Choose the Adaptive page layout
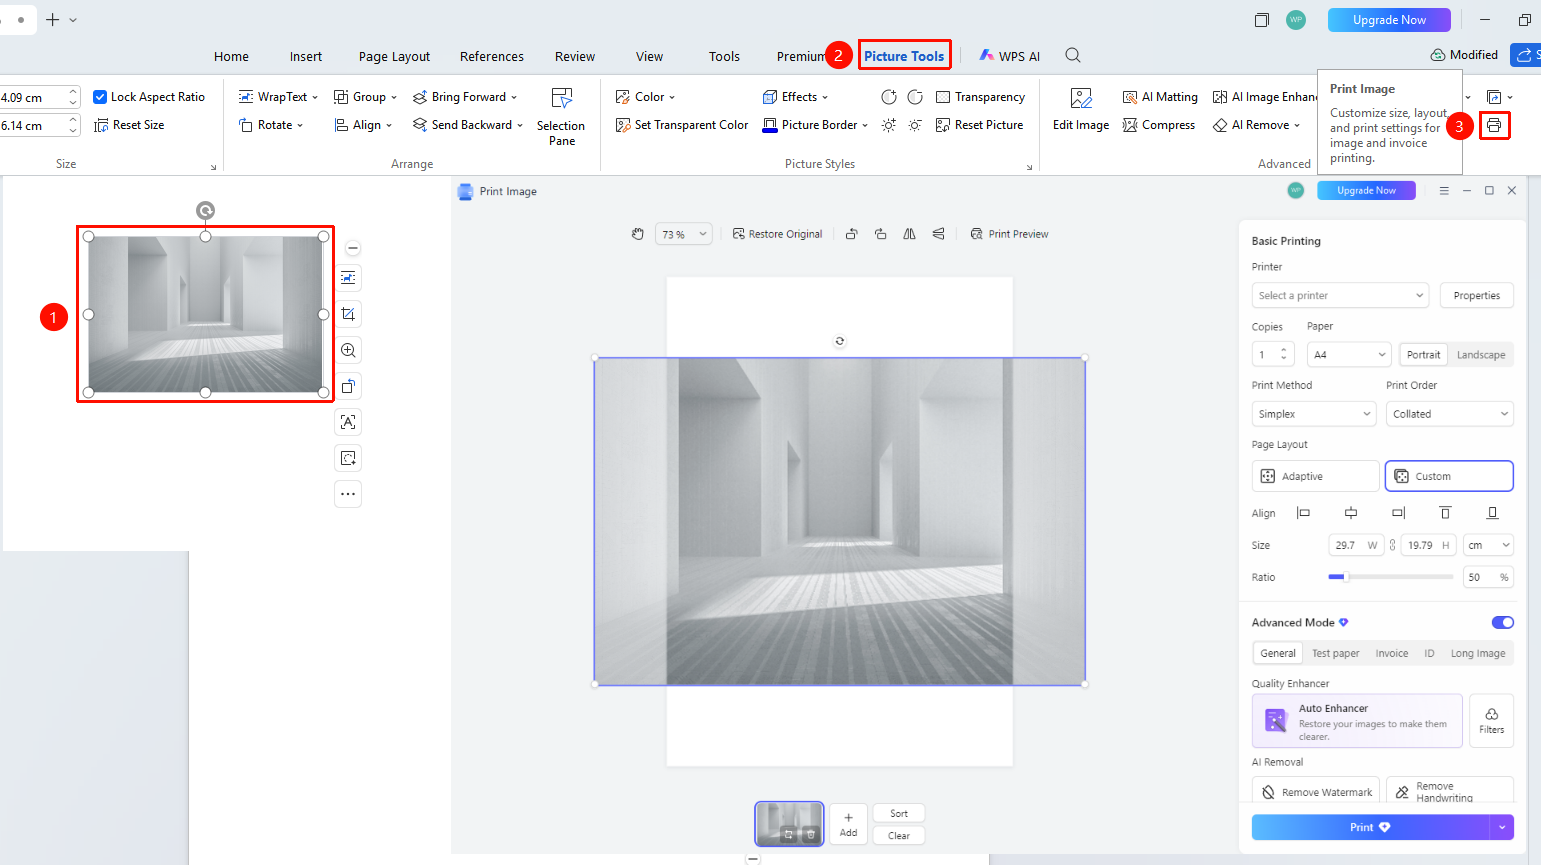This screenshot has height=865, width=1541. (x=1316, y=476)
